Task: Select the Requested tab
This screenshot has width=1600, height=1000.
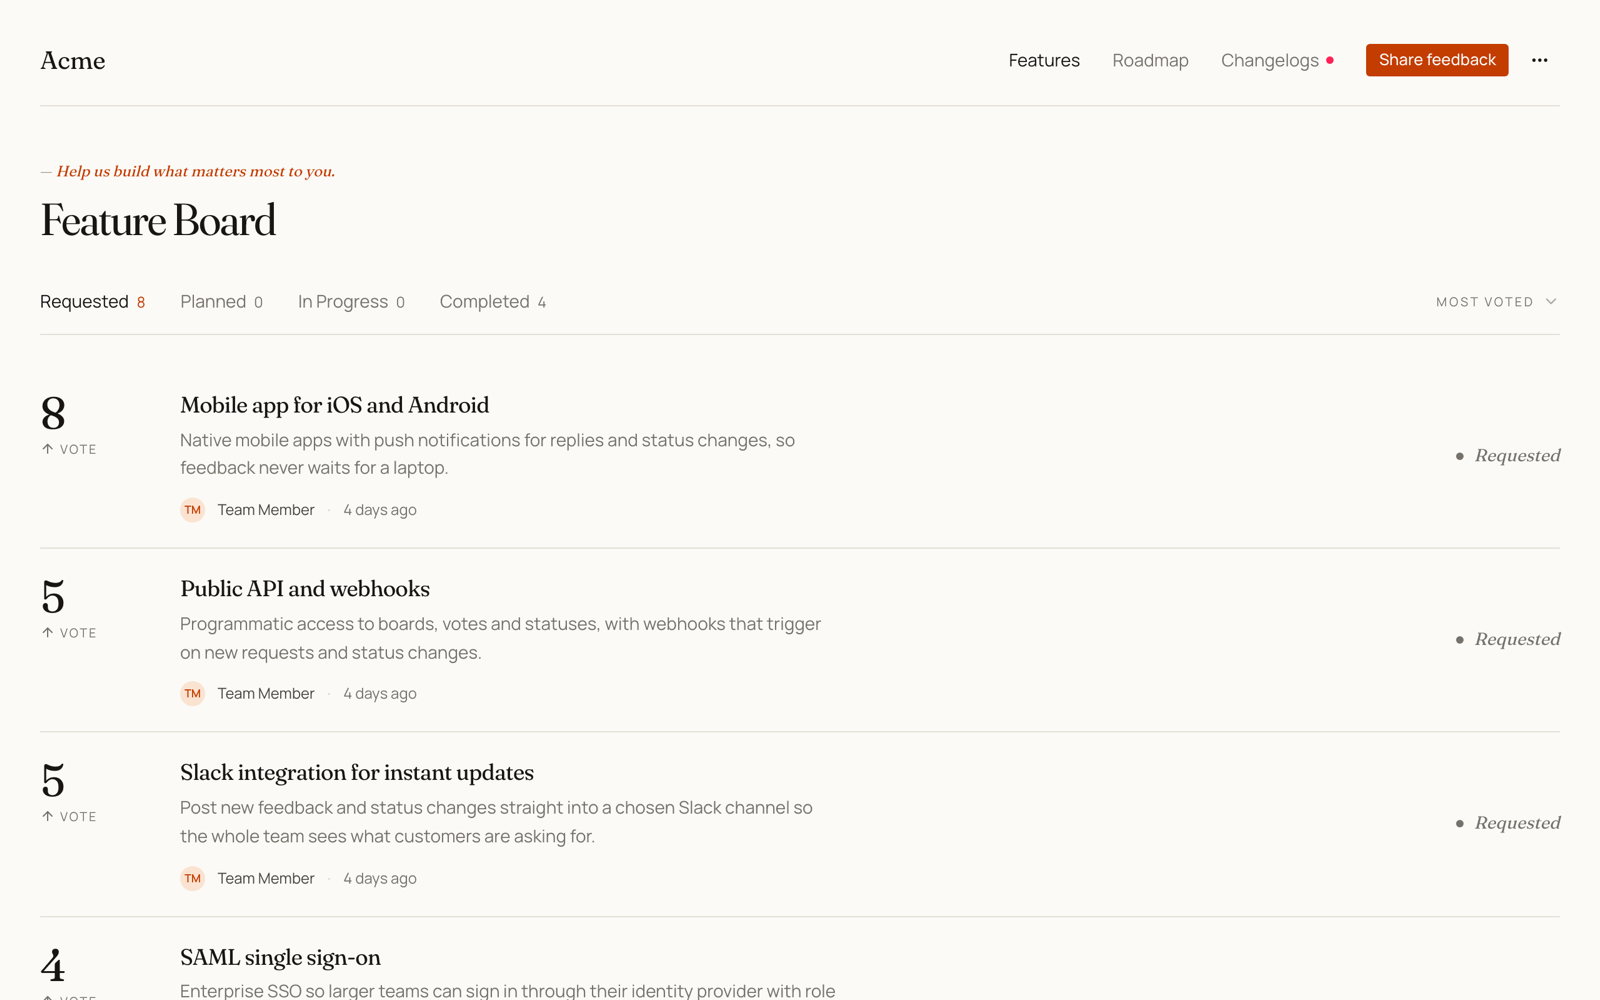Action: [92, 302]
